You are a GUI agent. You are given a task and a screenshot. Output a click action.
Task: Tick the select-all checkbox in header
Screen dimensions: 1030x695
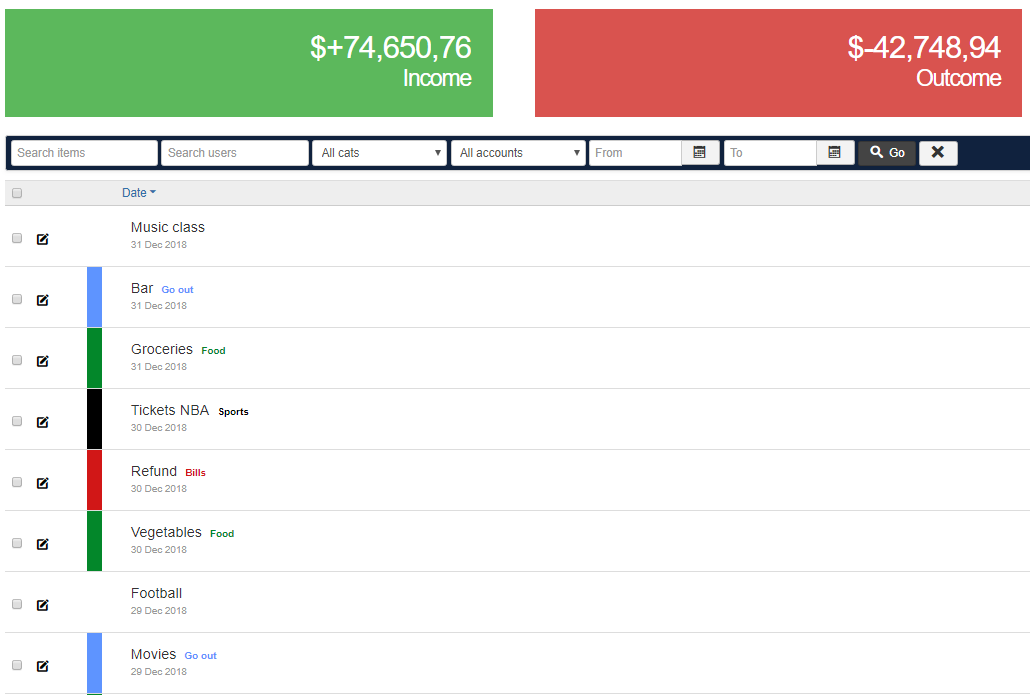(17, 193)
